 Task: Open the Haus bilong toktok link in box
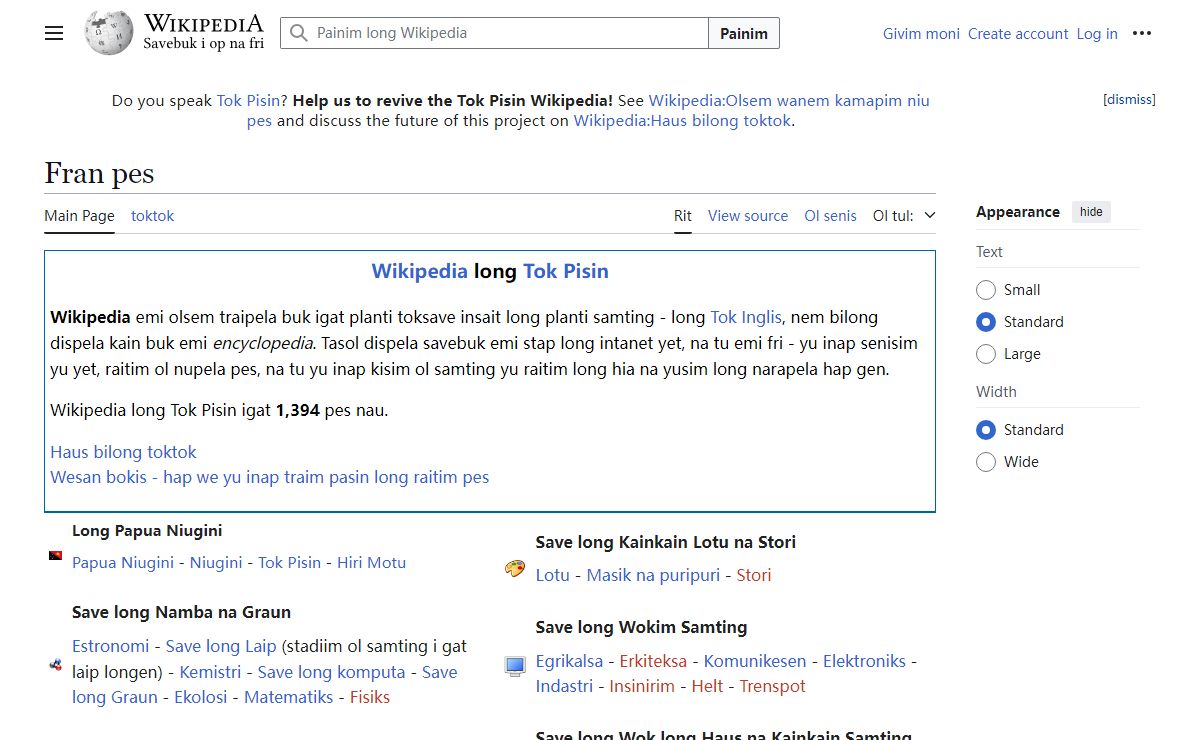tap(123, 452)
